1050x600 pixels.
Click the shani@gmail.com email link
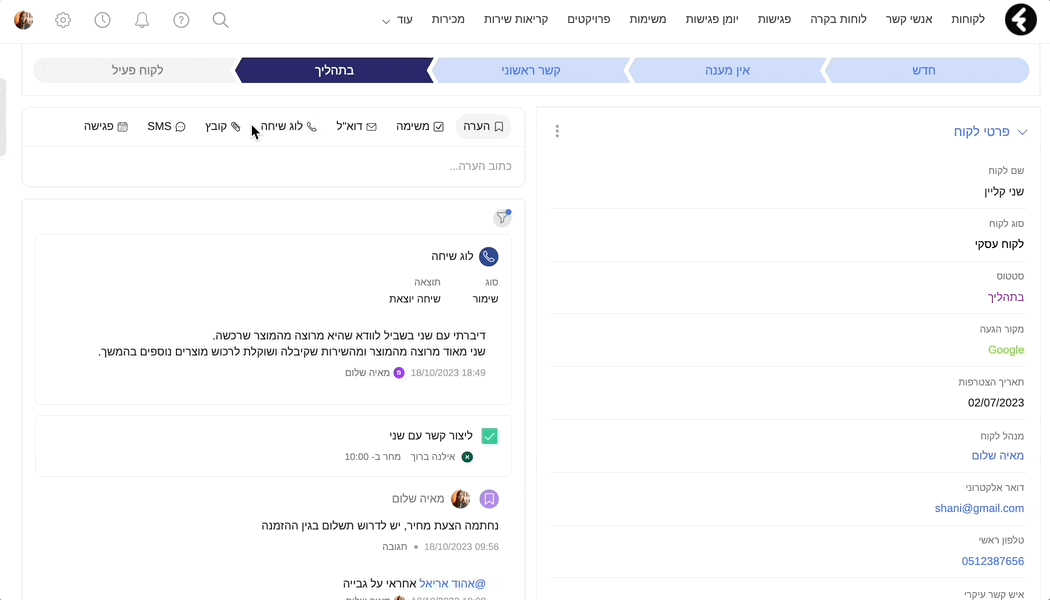tap(979, 508)
